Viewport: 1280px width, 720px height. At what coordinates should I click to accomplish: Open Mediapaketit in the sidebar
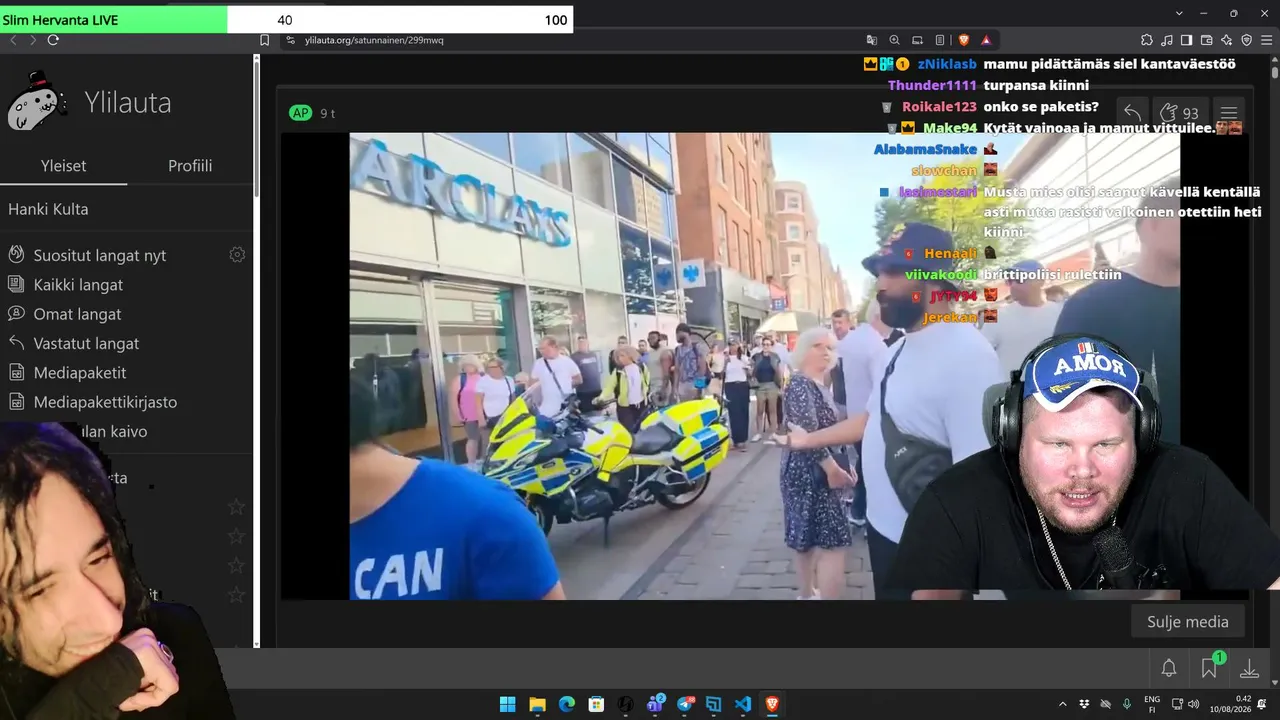[80, 373]
